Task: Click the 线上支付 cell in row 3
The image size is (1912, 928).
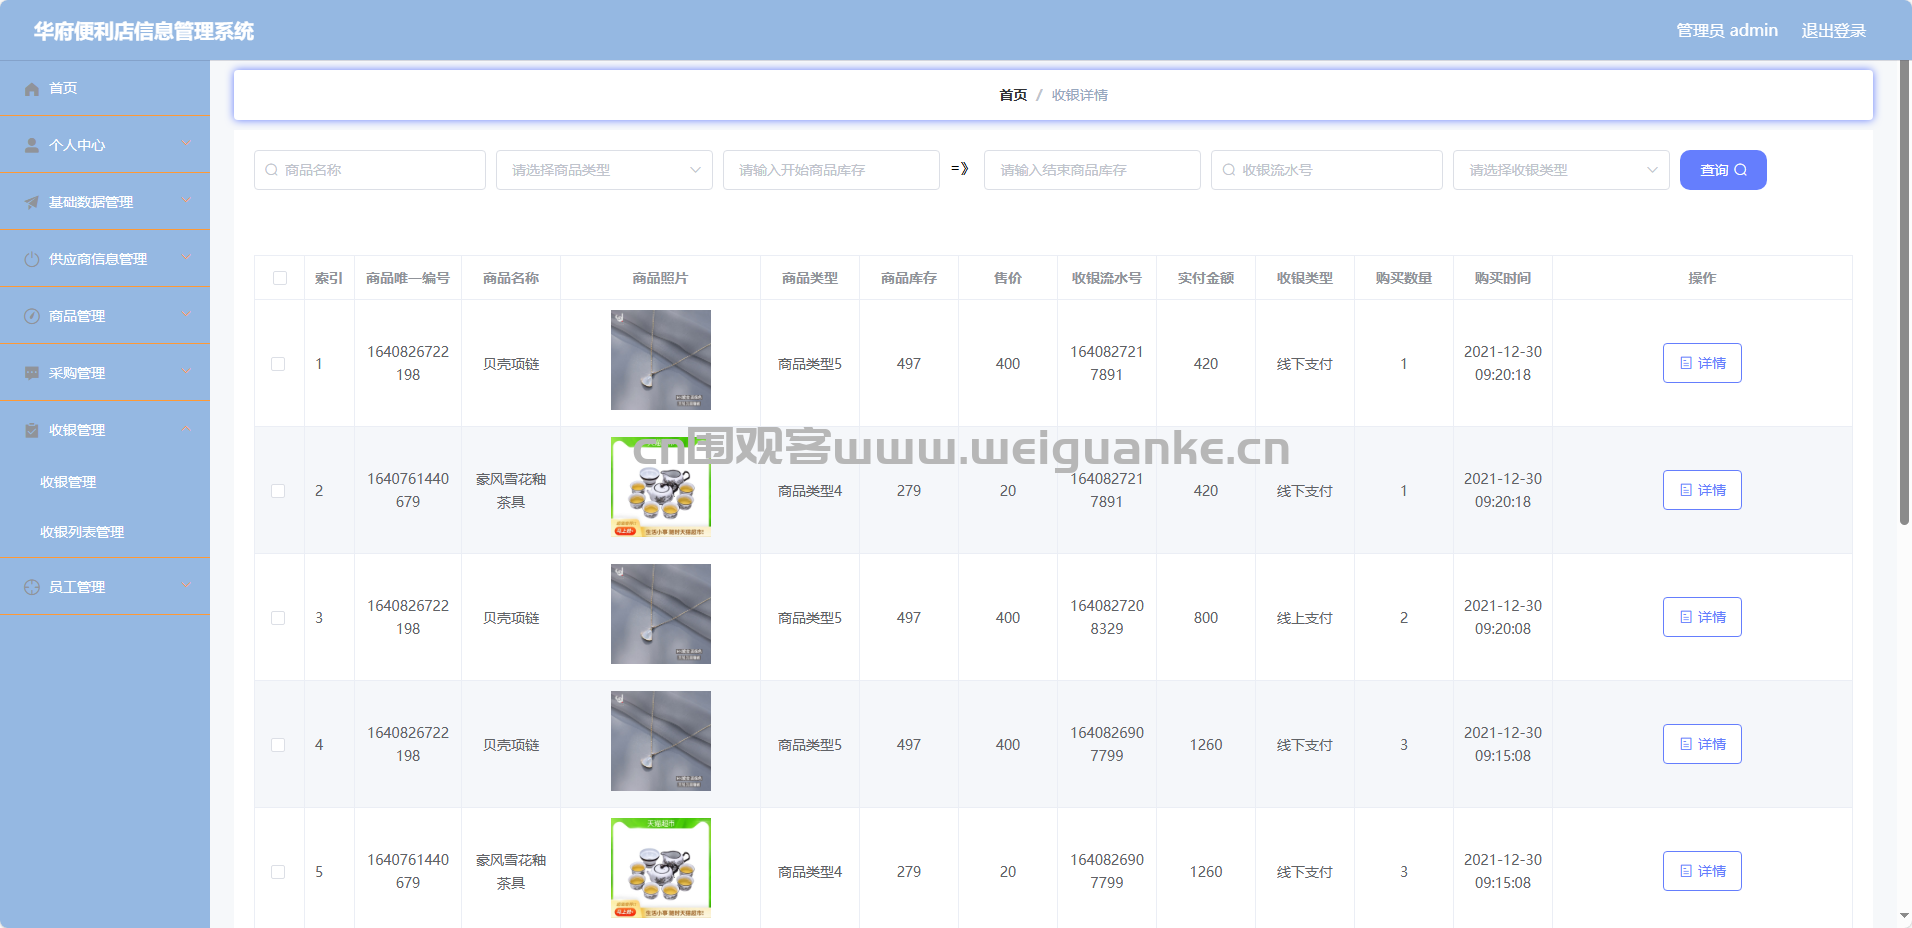Action: 1305,618
